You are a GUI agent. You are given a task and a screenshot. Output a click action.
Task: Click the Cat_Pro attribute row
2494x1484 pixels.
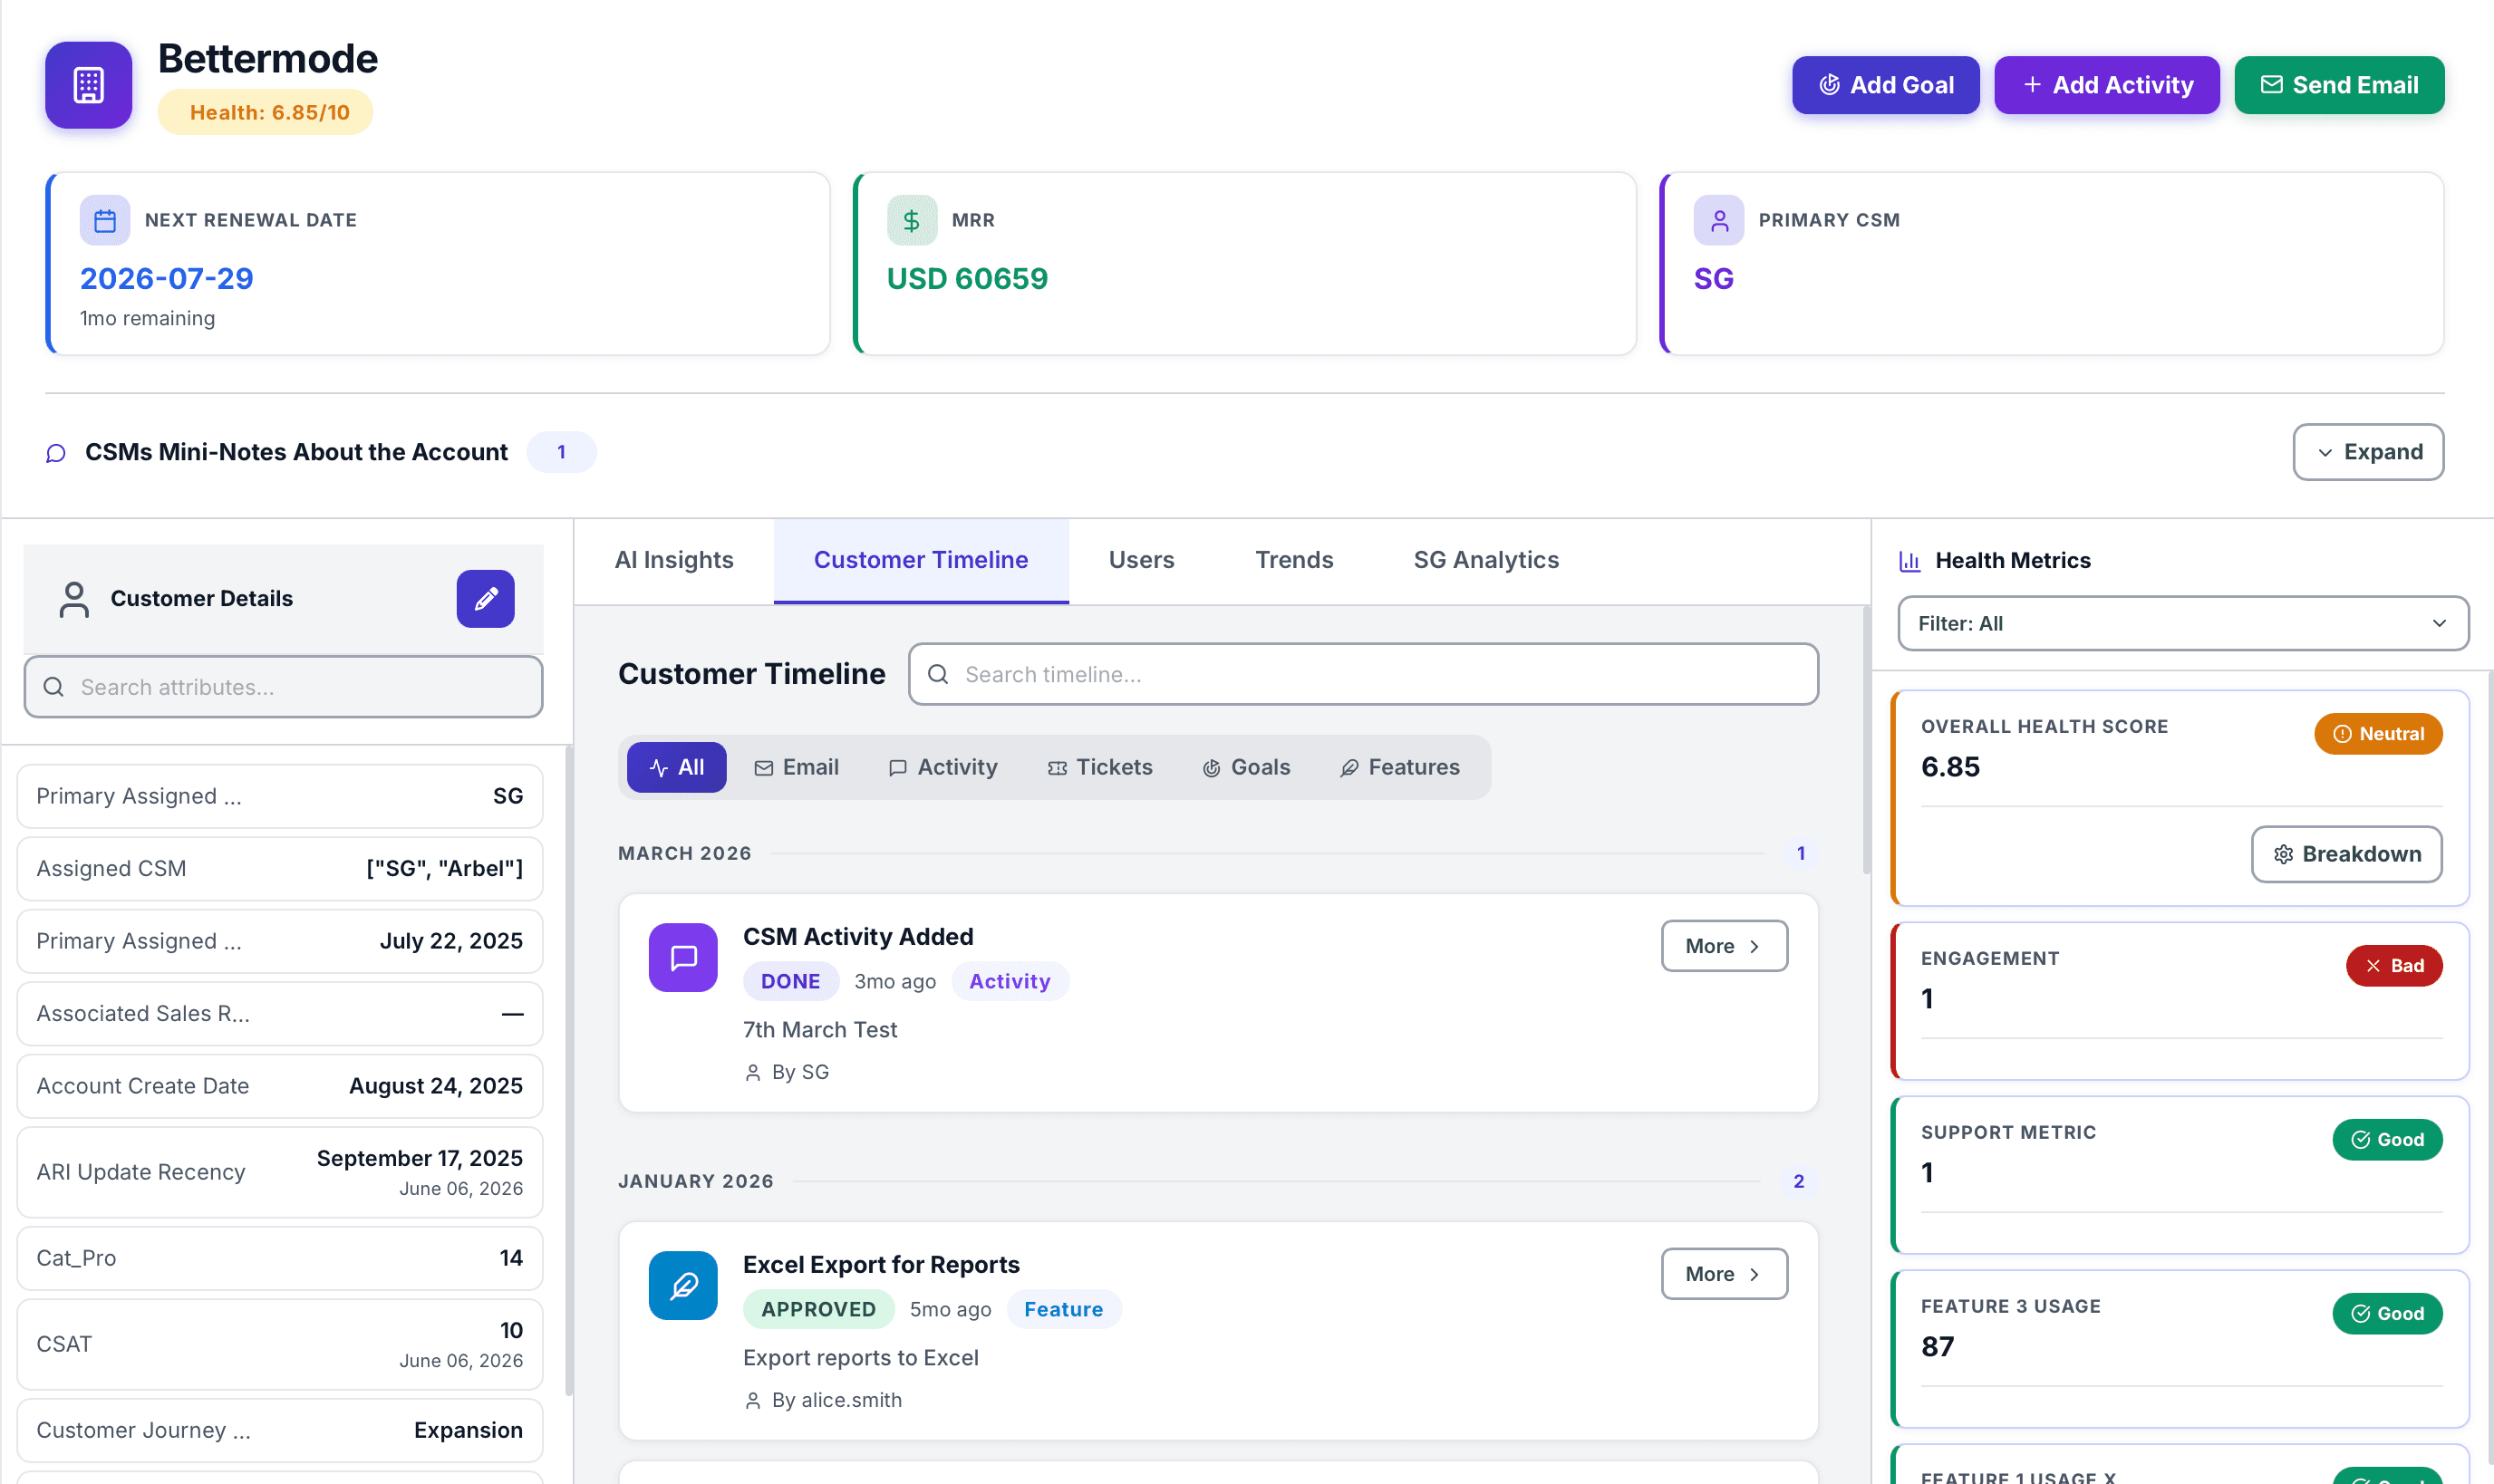click(x=280, y=1258)
